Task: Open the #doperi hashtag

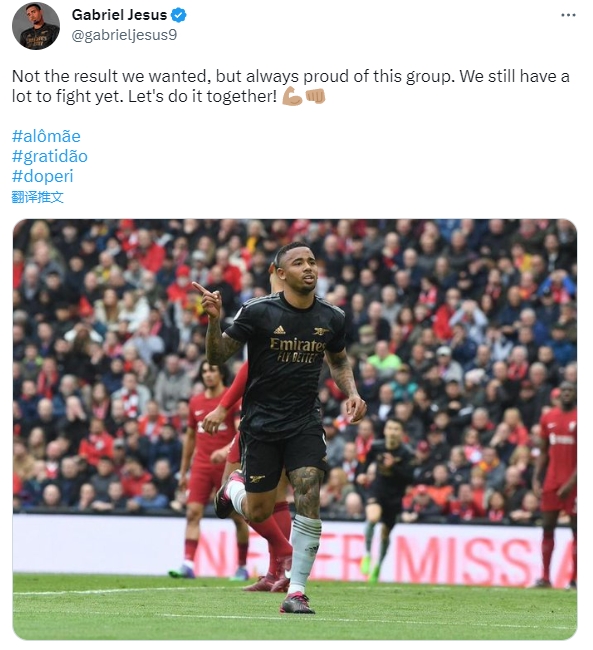Action: (x=42, y=176)
